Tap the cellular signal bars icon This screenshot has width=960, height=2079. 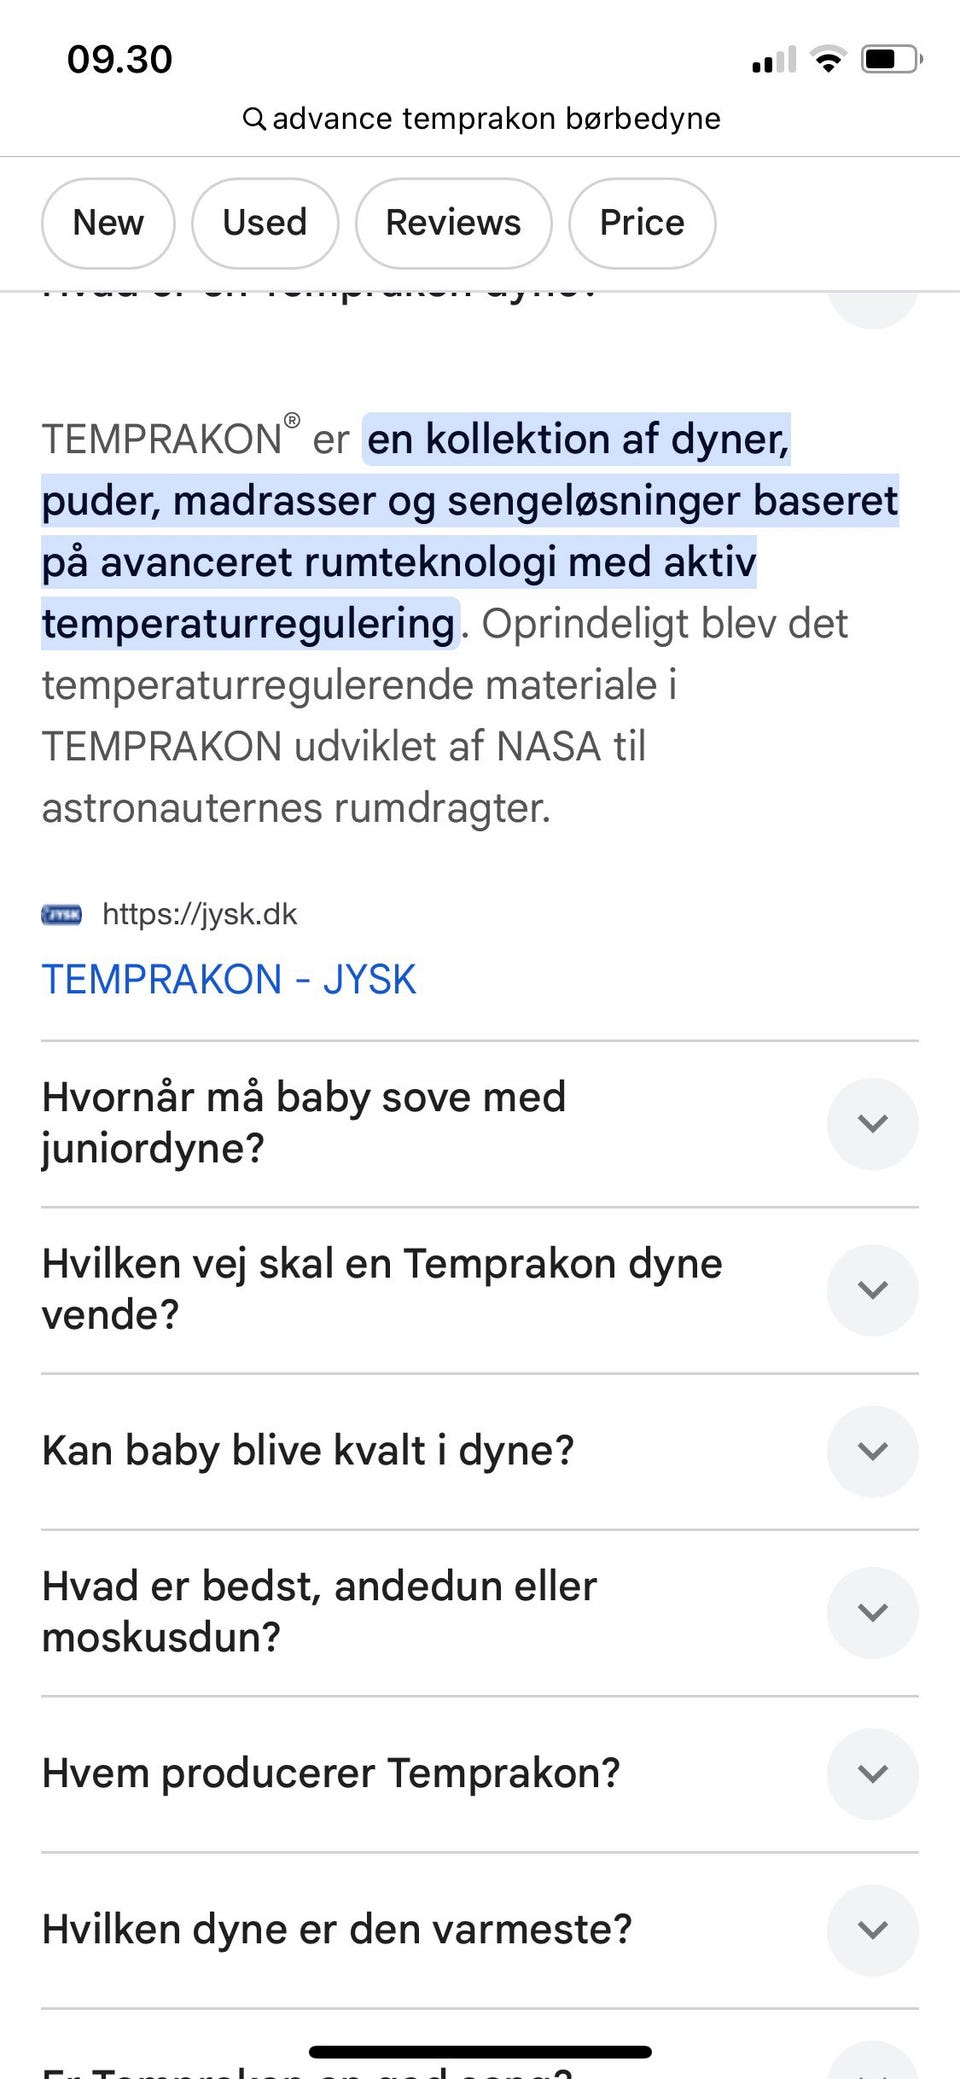point(773,60)
